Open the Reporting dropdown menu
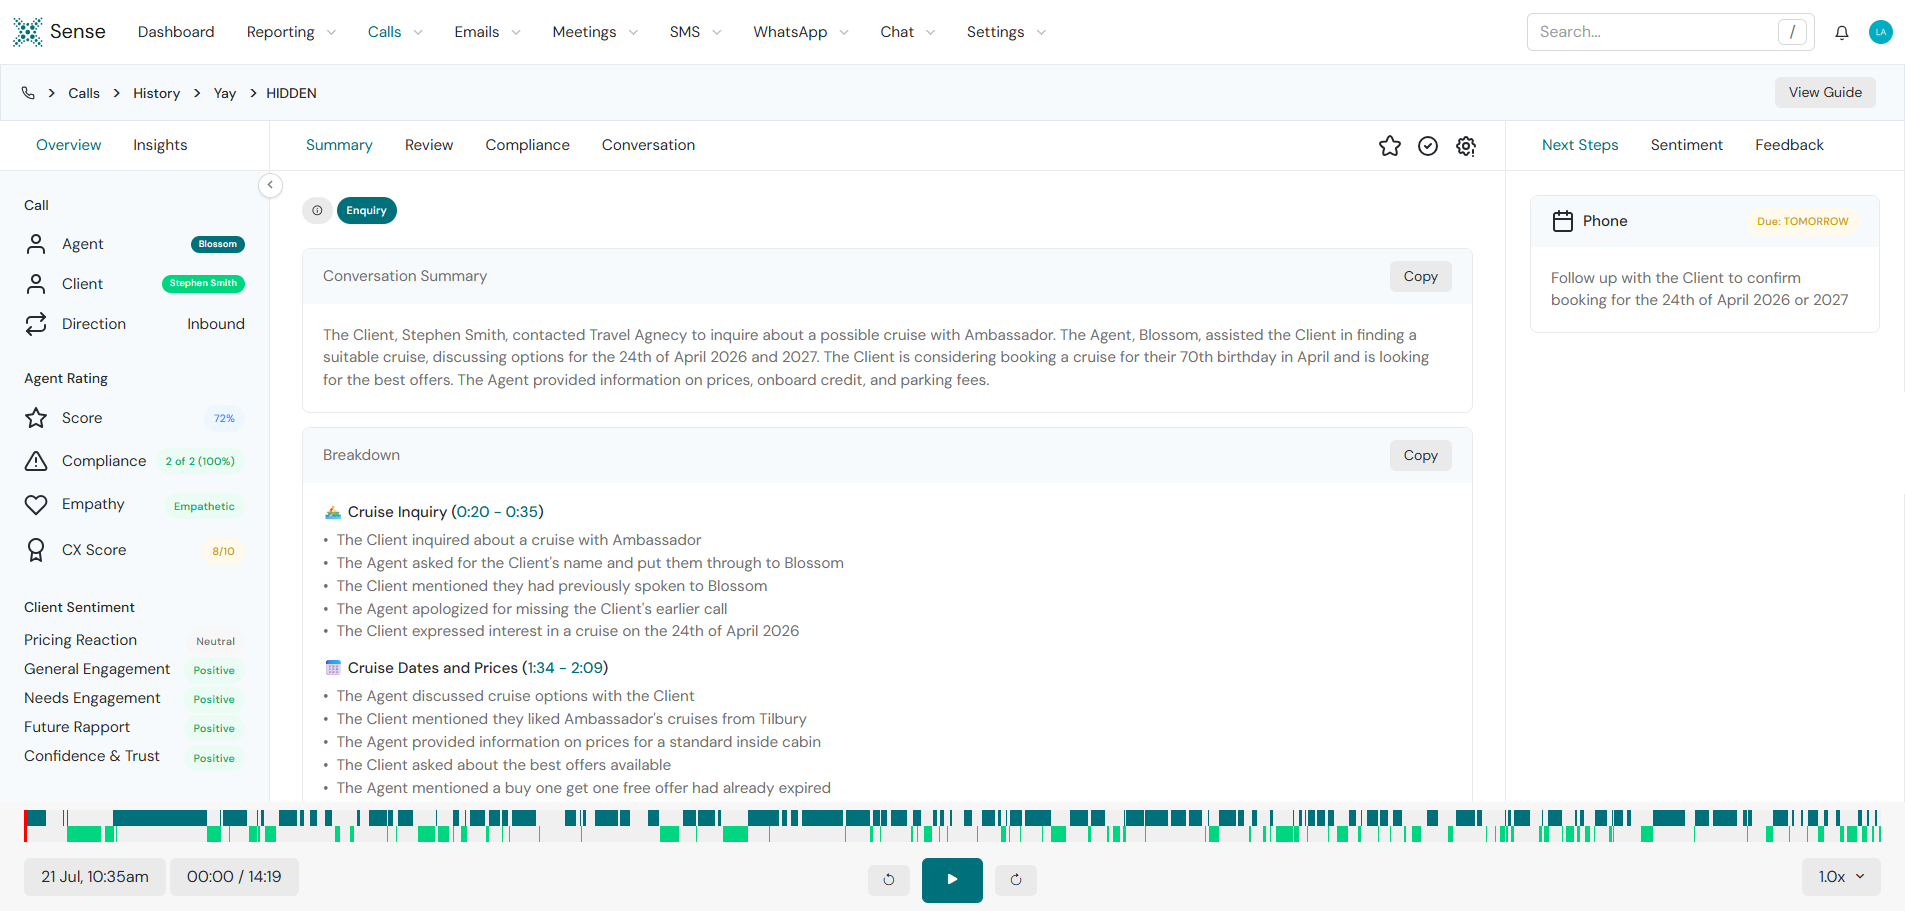Screen dimensions: 1905x911 [x=290, y=31]
